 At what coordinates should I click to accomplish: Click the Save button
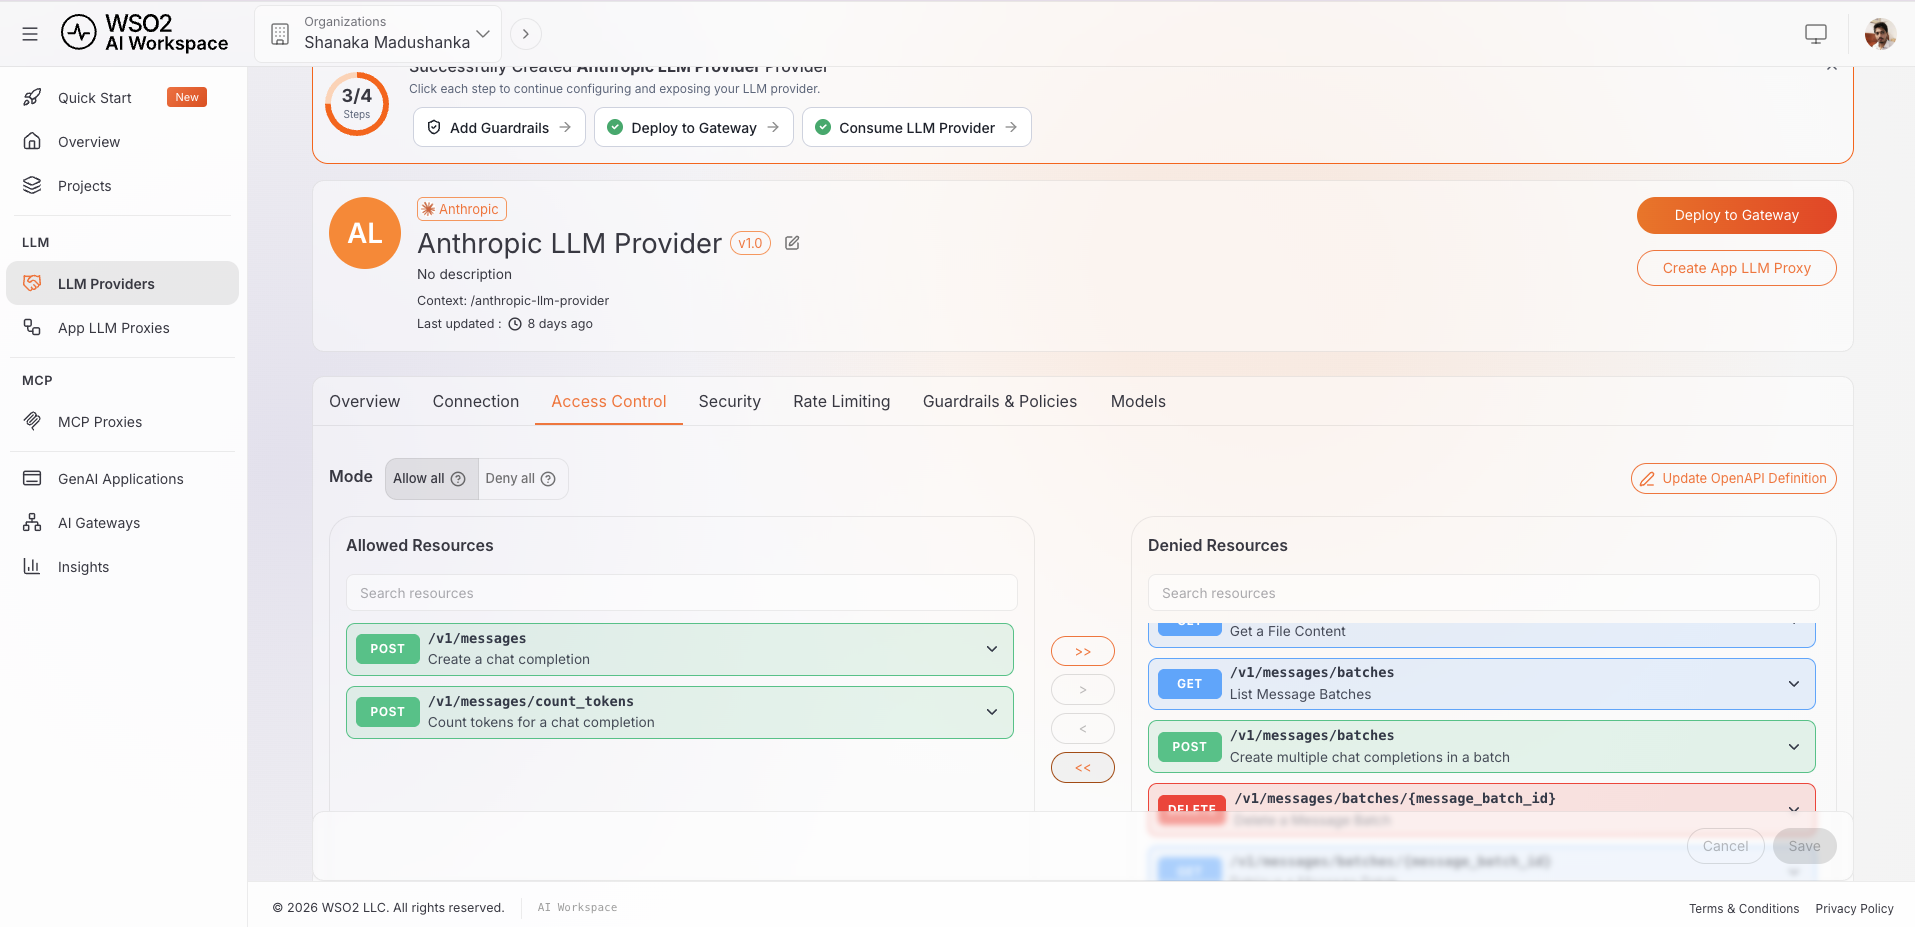click(x=1805, y=846)
